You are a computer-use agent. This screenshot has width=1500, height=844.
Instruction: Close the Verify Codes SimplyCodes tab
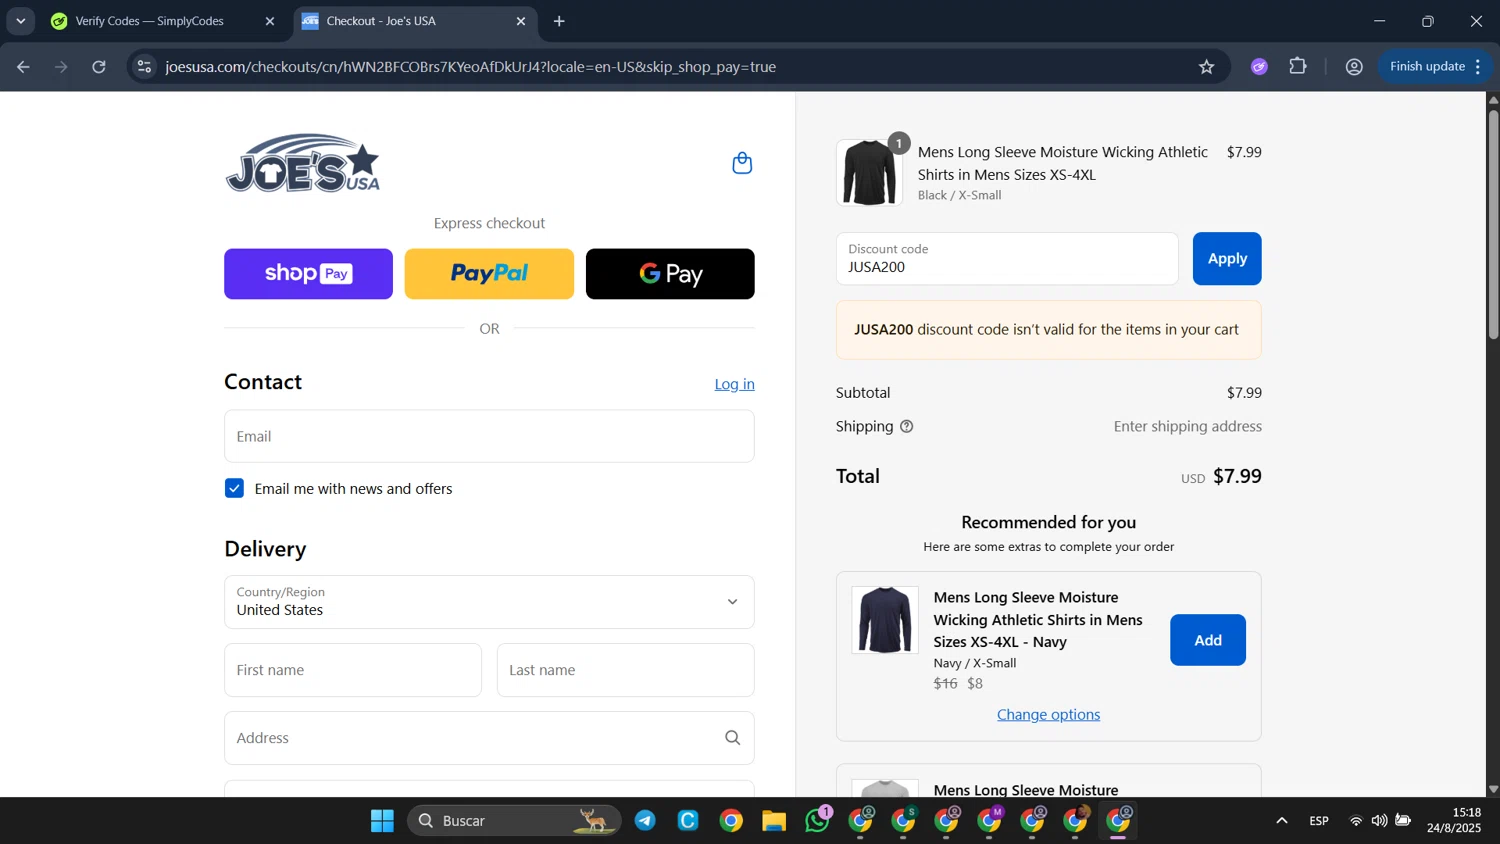pyautogui.click(x=270, y=21)
